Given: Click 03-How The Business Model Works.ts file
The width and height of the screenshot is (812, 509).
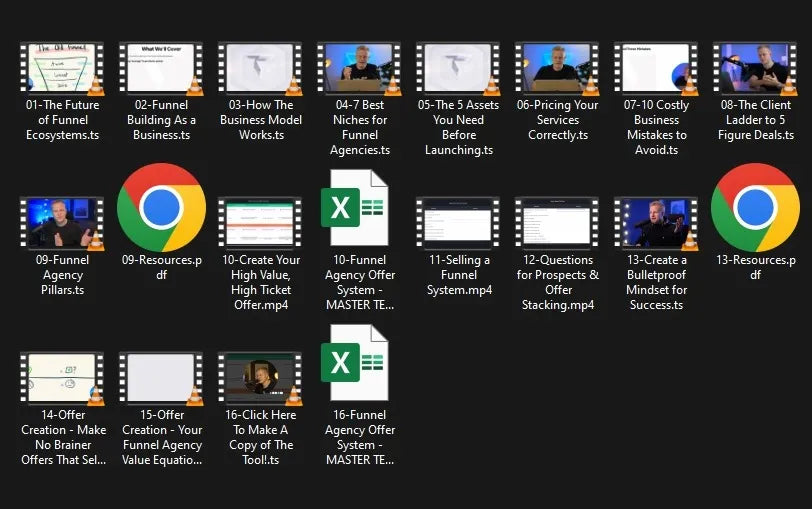Looking at the screenshot, I should point(260,69).
